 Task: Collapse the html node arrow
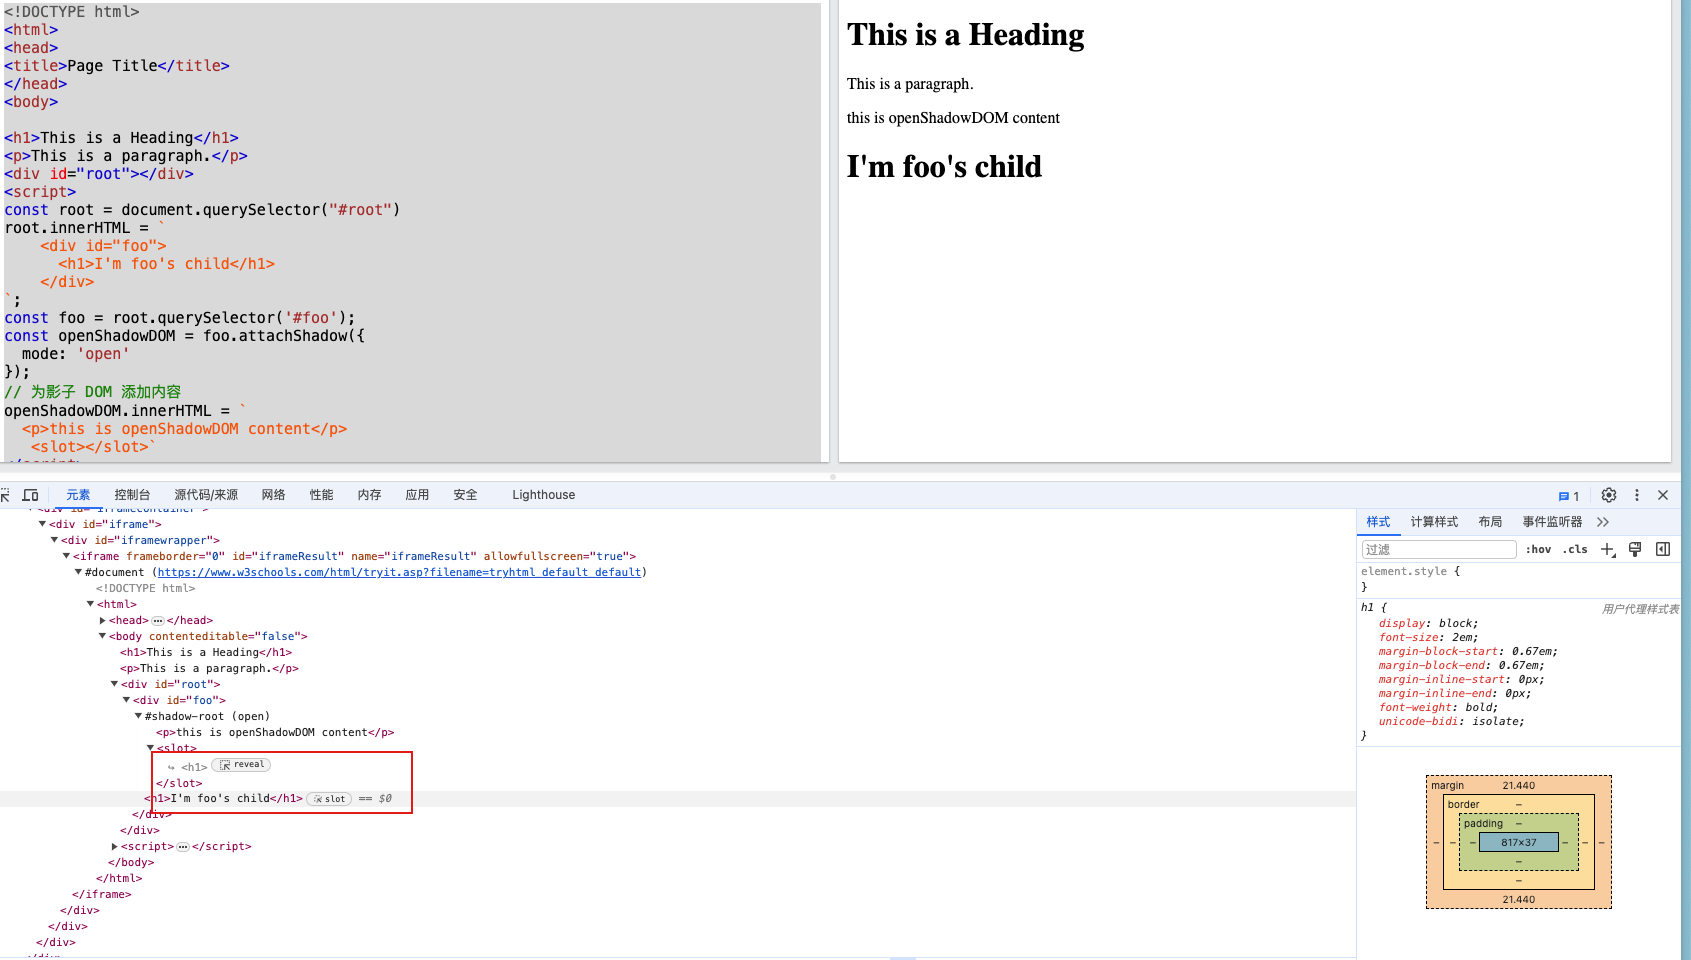pyautogui.click(x=90, y=604)
